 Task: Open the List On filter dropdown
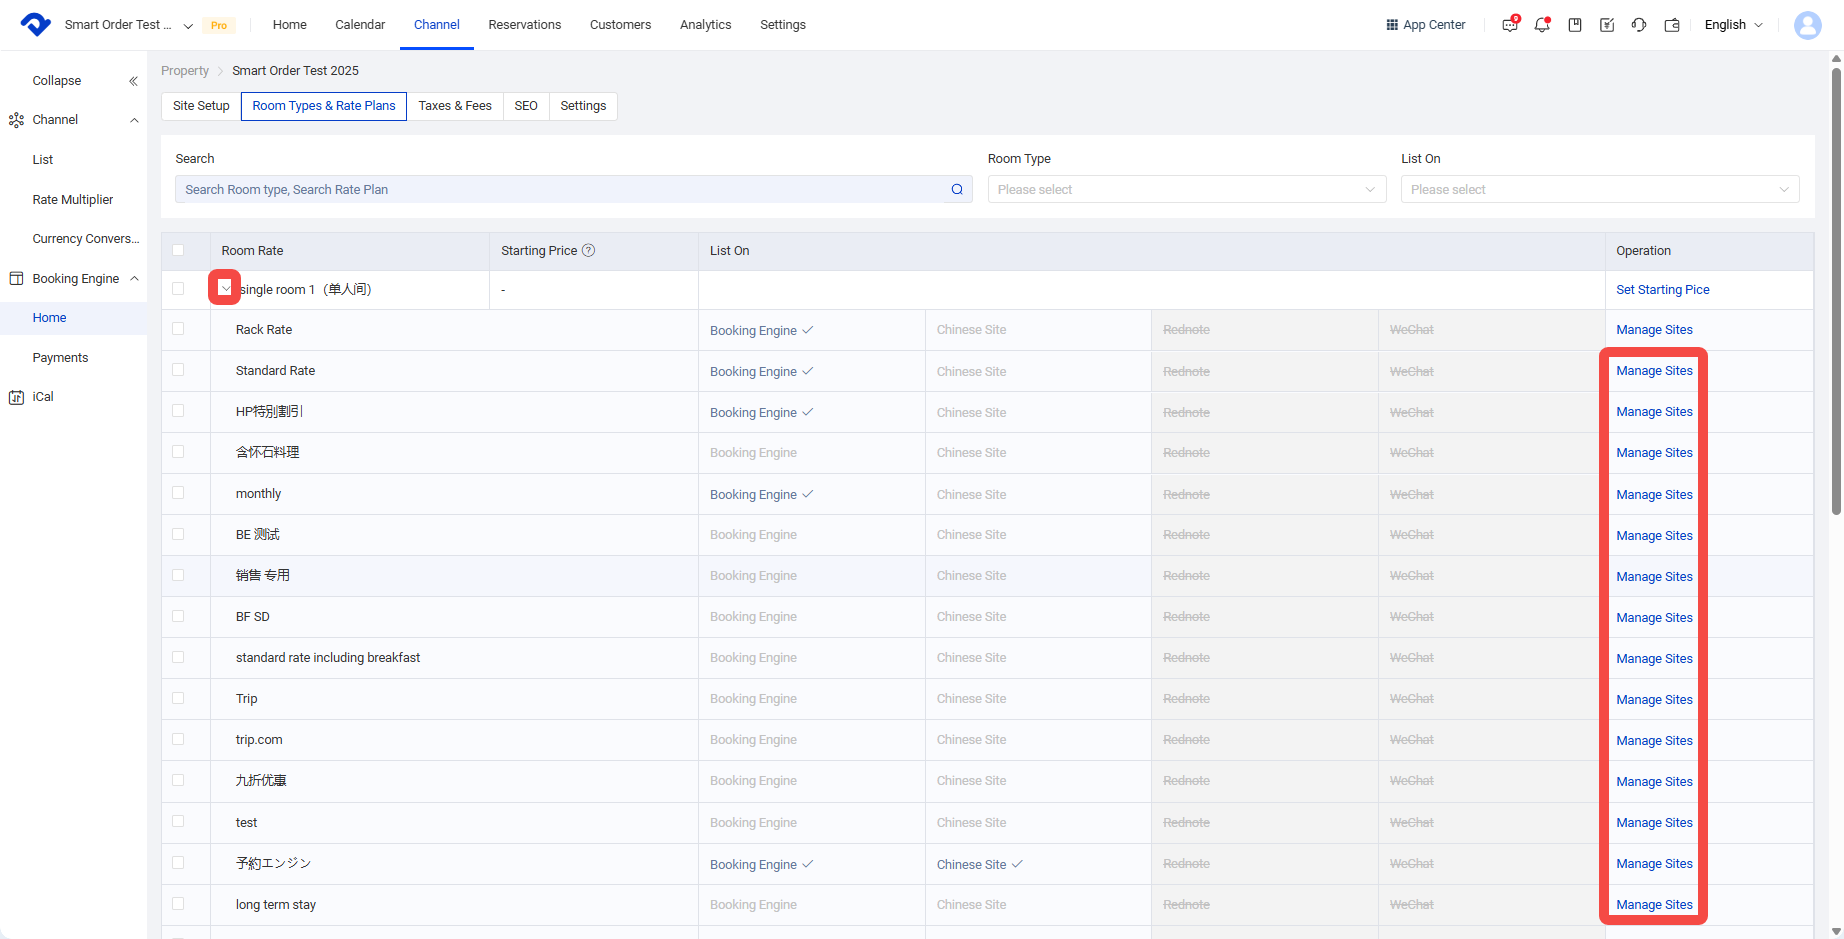tap(1600, 189)
